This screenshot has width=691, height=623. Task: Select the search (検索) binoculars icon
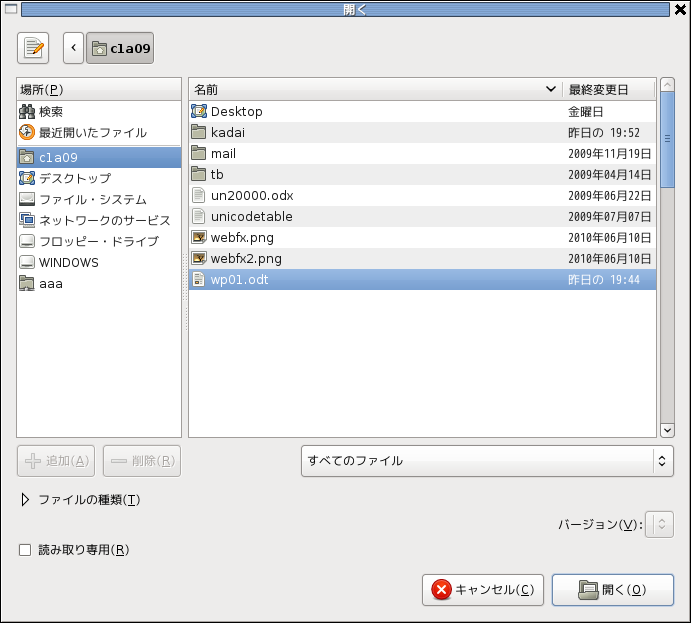(x=27, y=112)
